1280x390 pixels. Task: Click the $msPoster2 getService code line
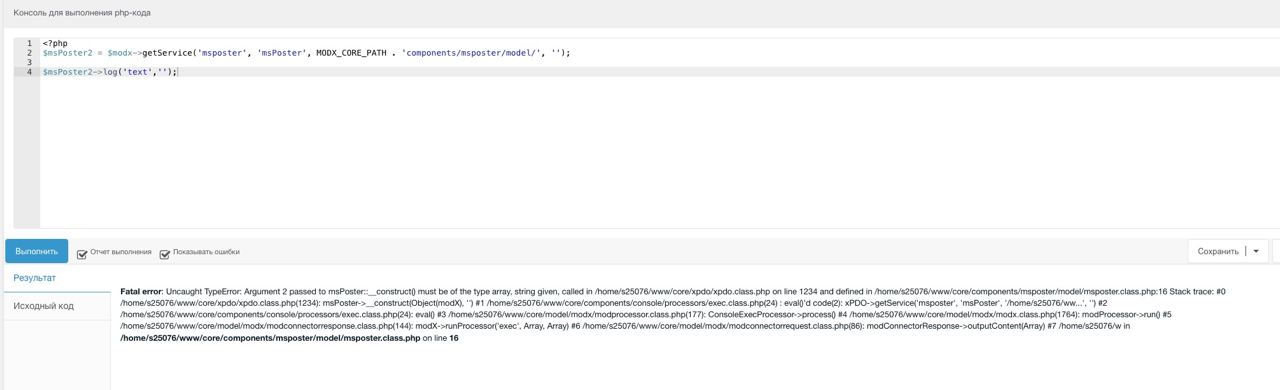pyautogui.click(x=306, y=53)
